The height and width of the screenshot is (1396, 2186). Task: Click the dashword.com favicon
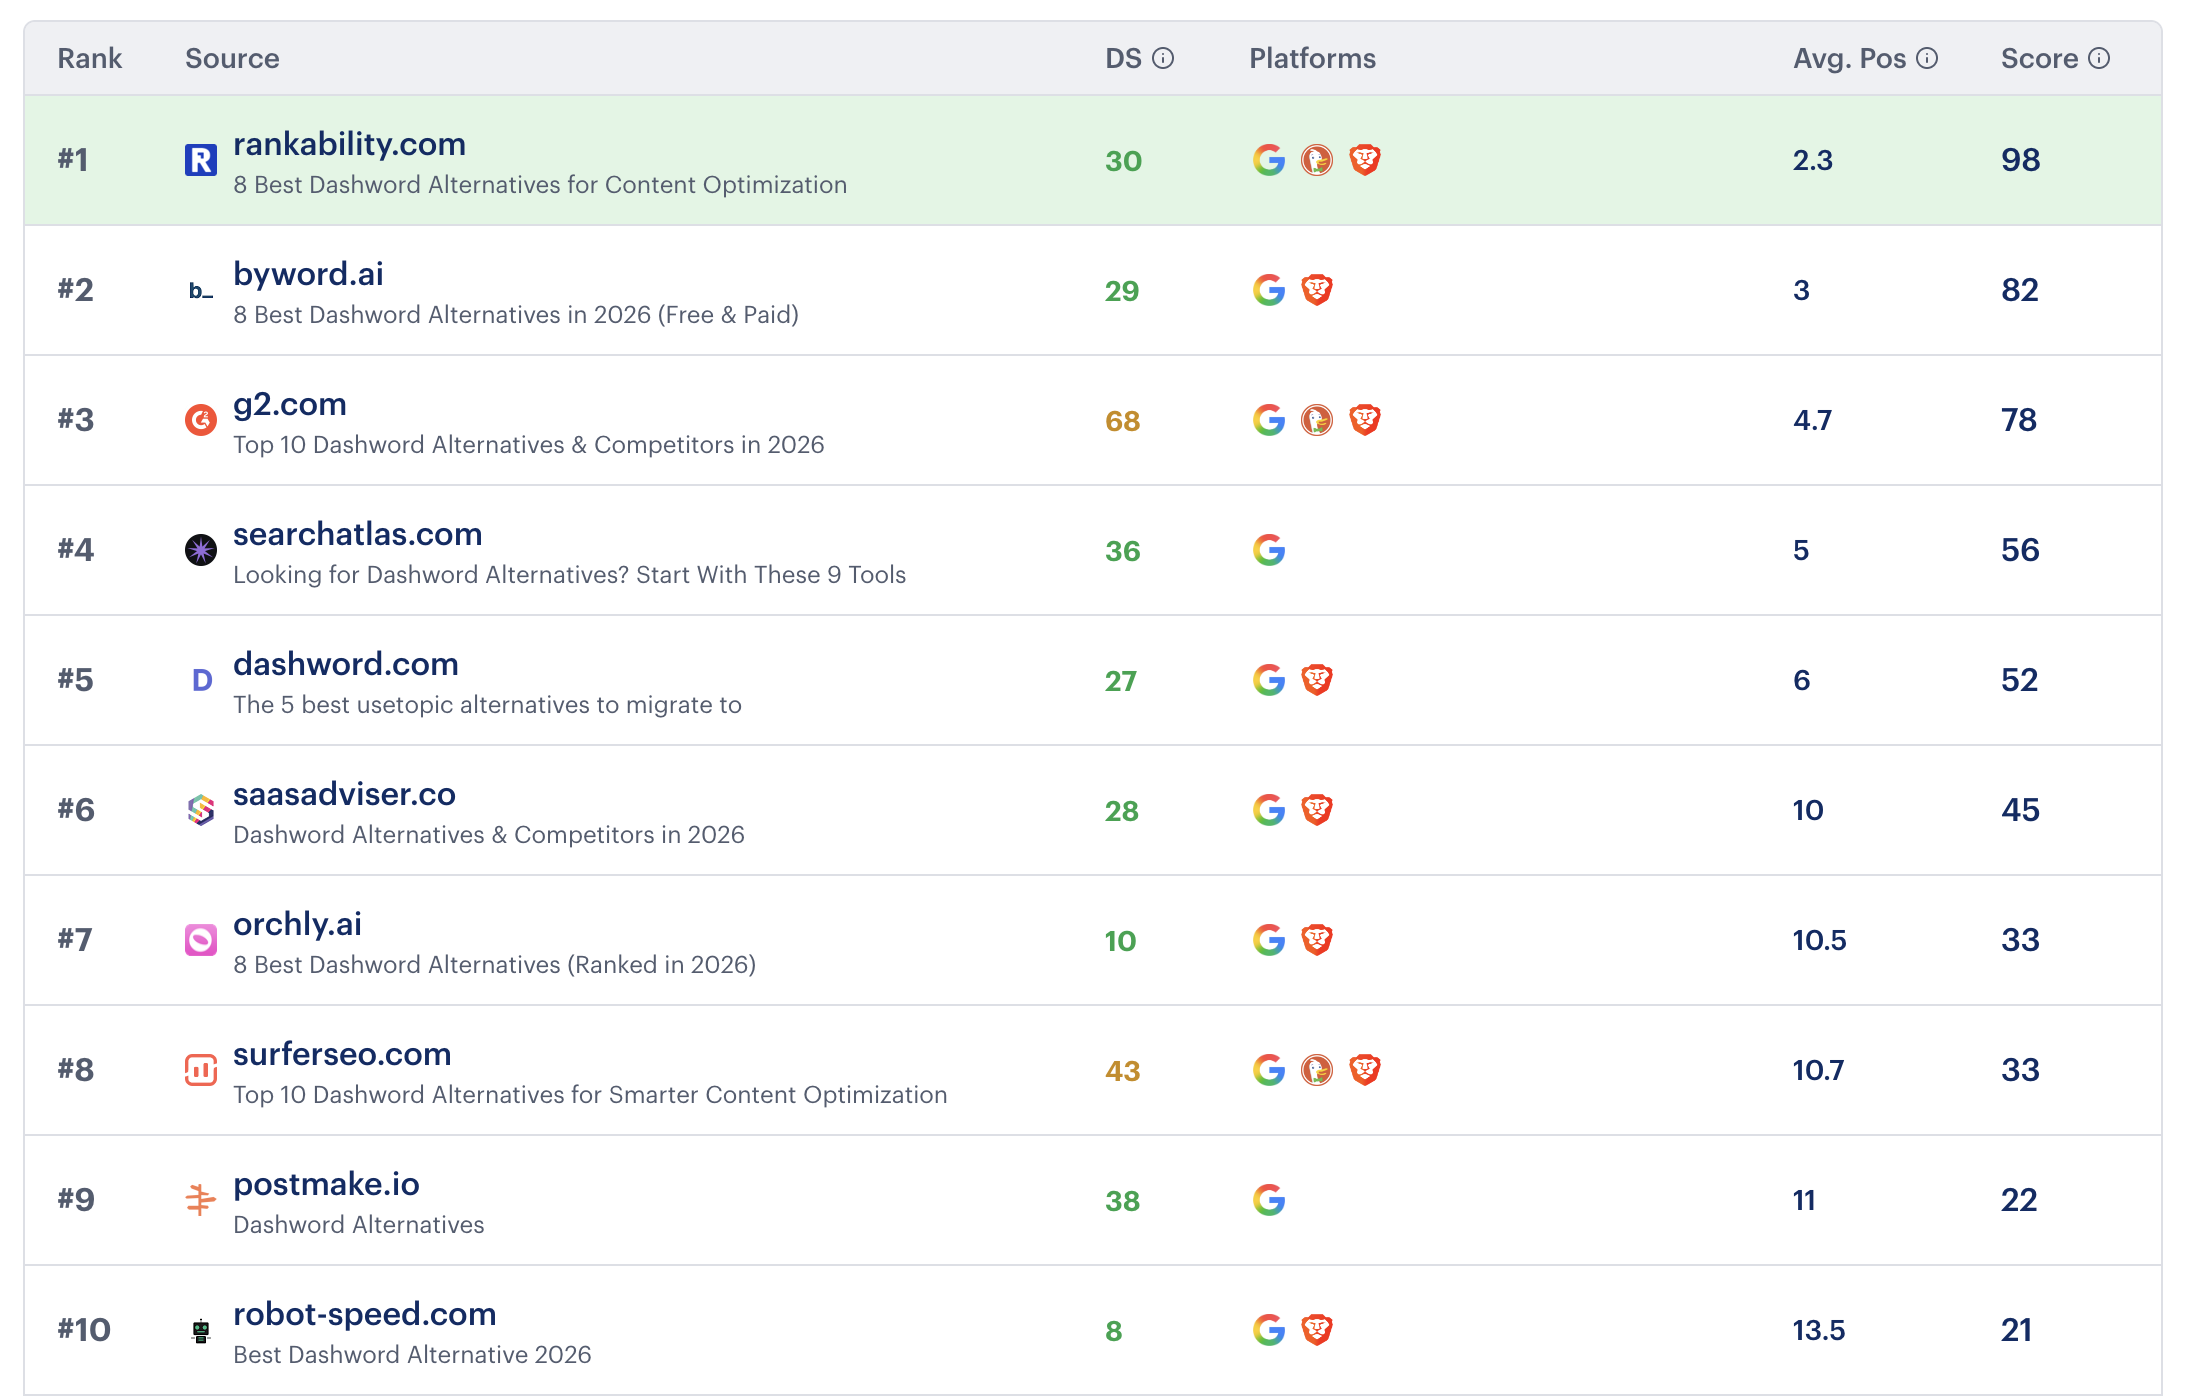(200, 680)
